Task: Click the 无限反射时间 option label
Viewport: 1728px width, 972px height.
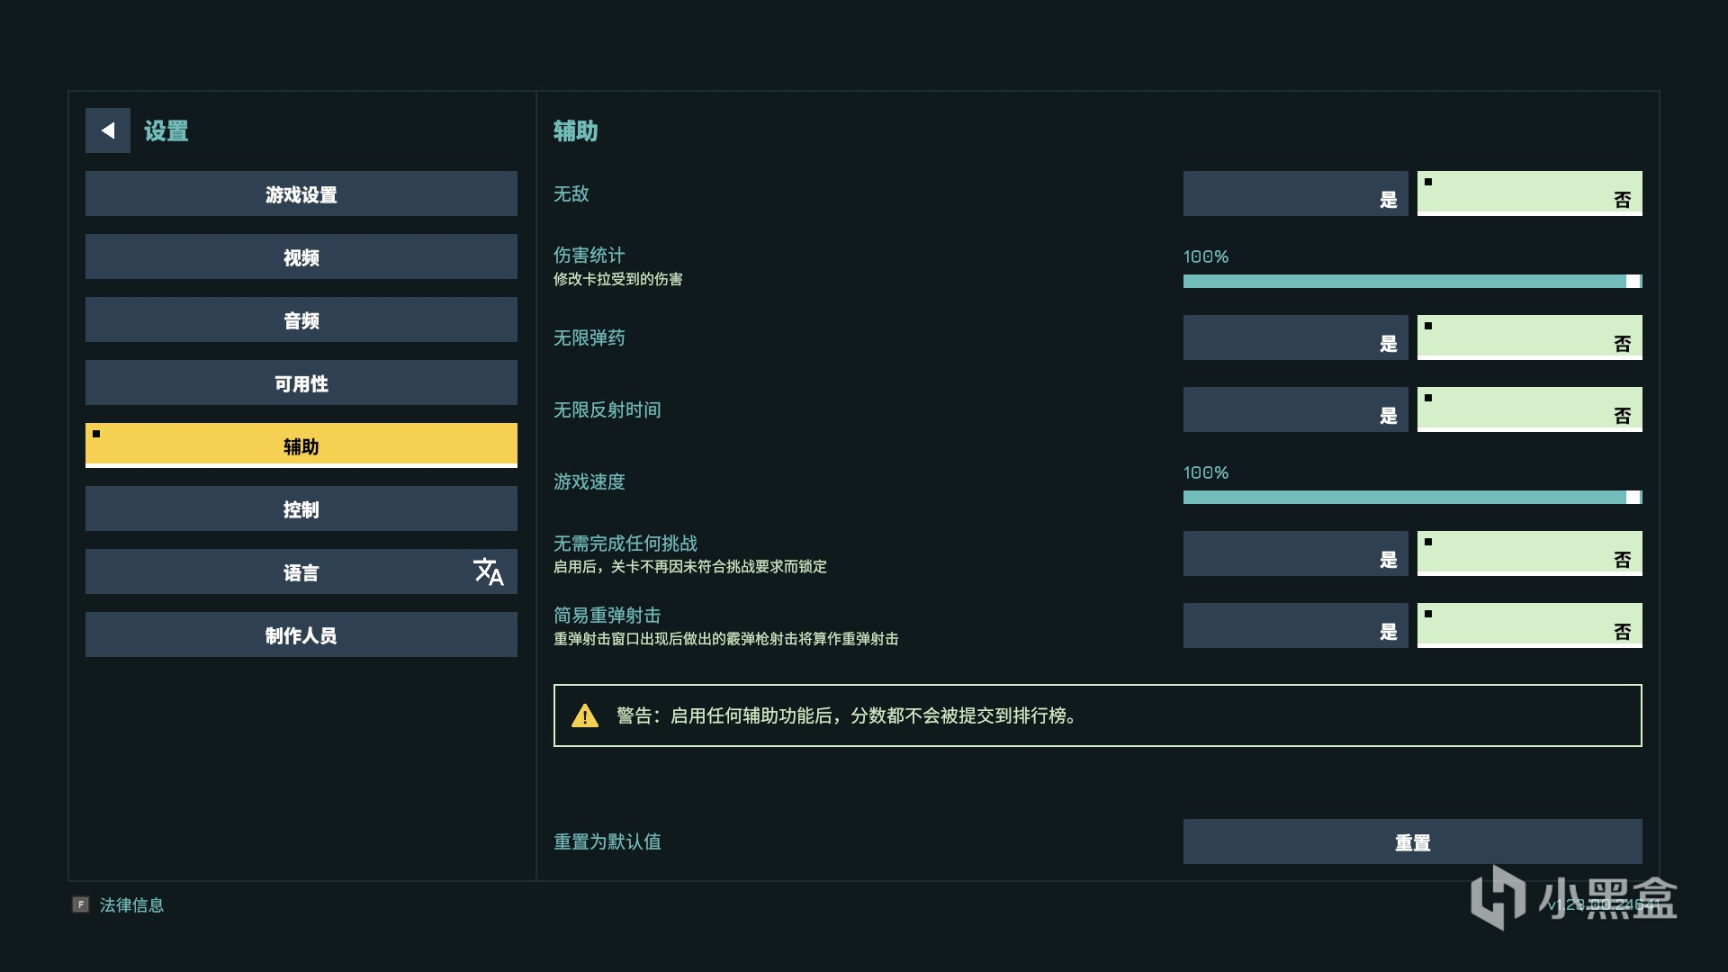Action: [607, 410]
